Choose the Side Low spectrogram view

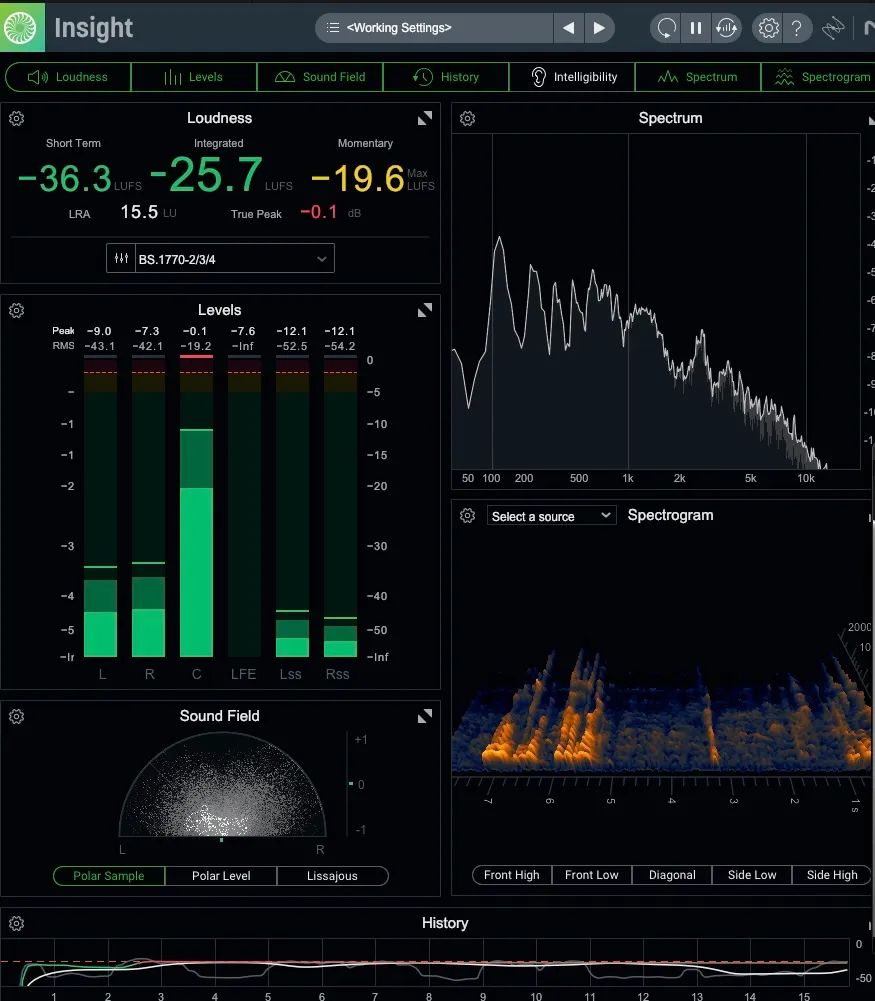coord(752,875)
